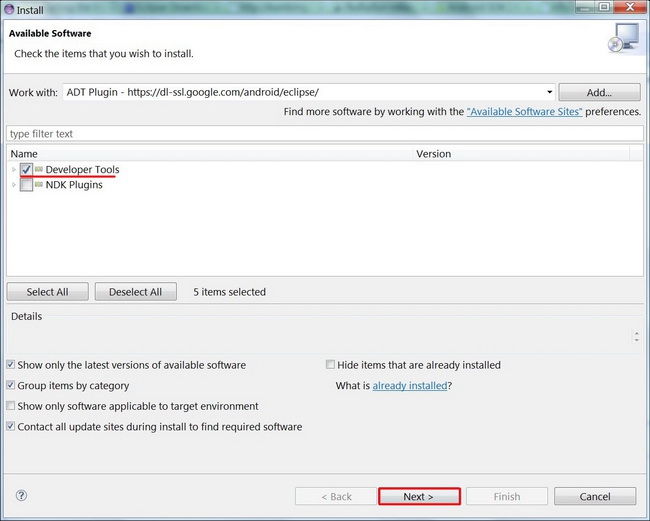Check the Developer Tools checkbox
Screen dimensions: 650x521
pos(26,169)
